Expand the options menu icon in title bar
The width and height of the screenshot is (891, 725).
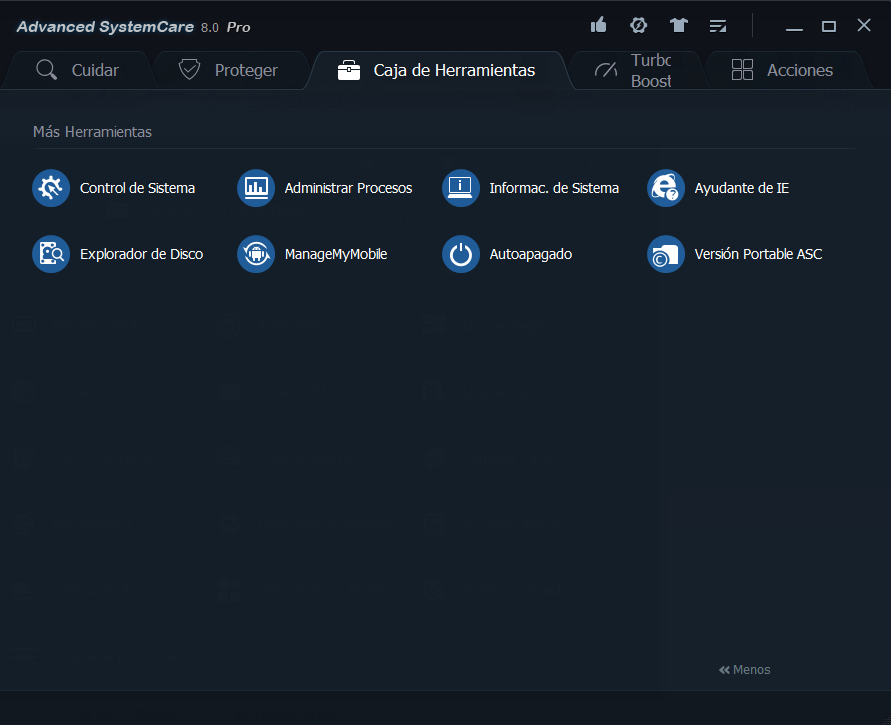pyautogui.click(x=718, y=26)
